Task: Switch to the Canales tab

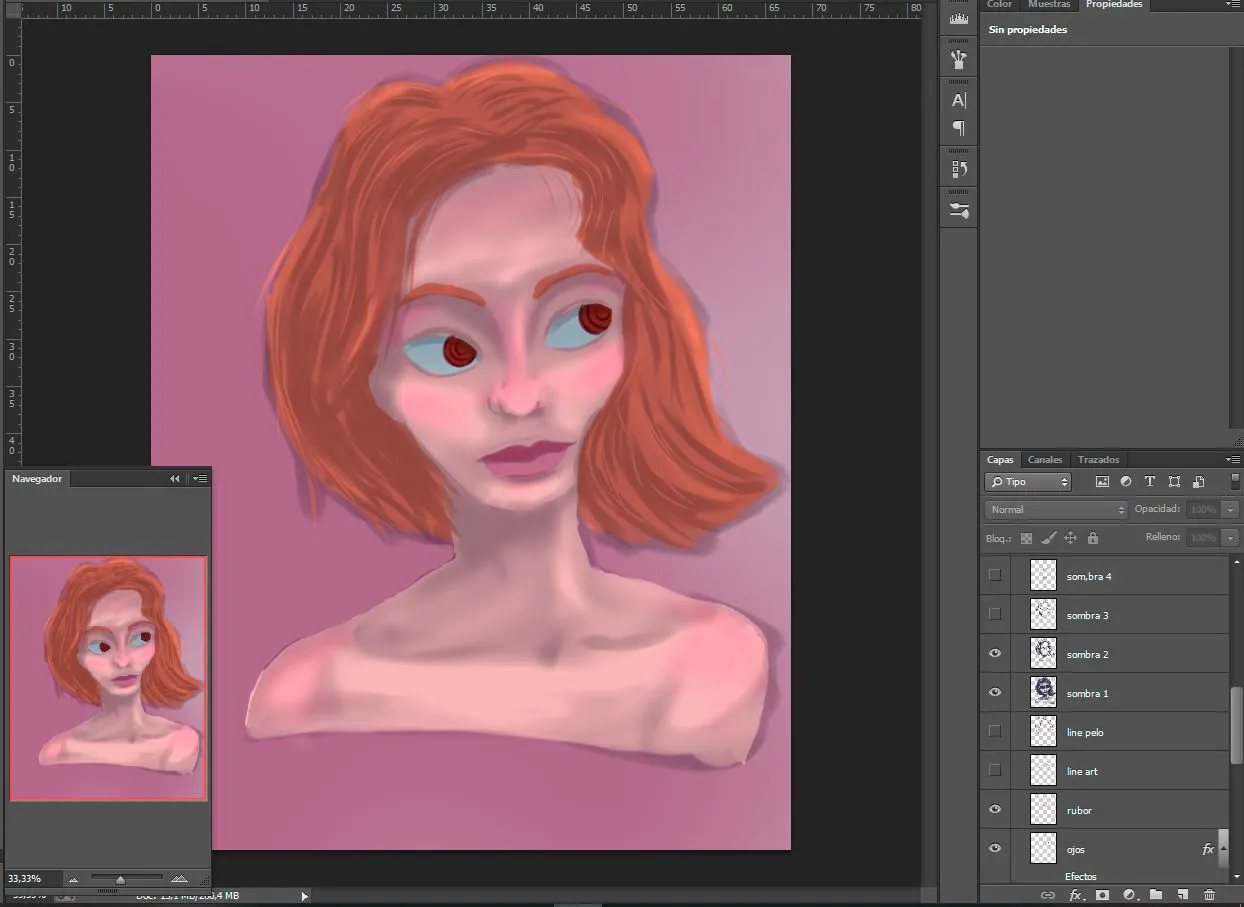Action: pos(1045,460)
